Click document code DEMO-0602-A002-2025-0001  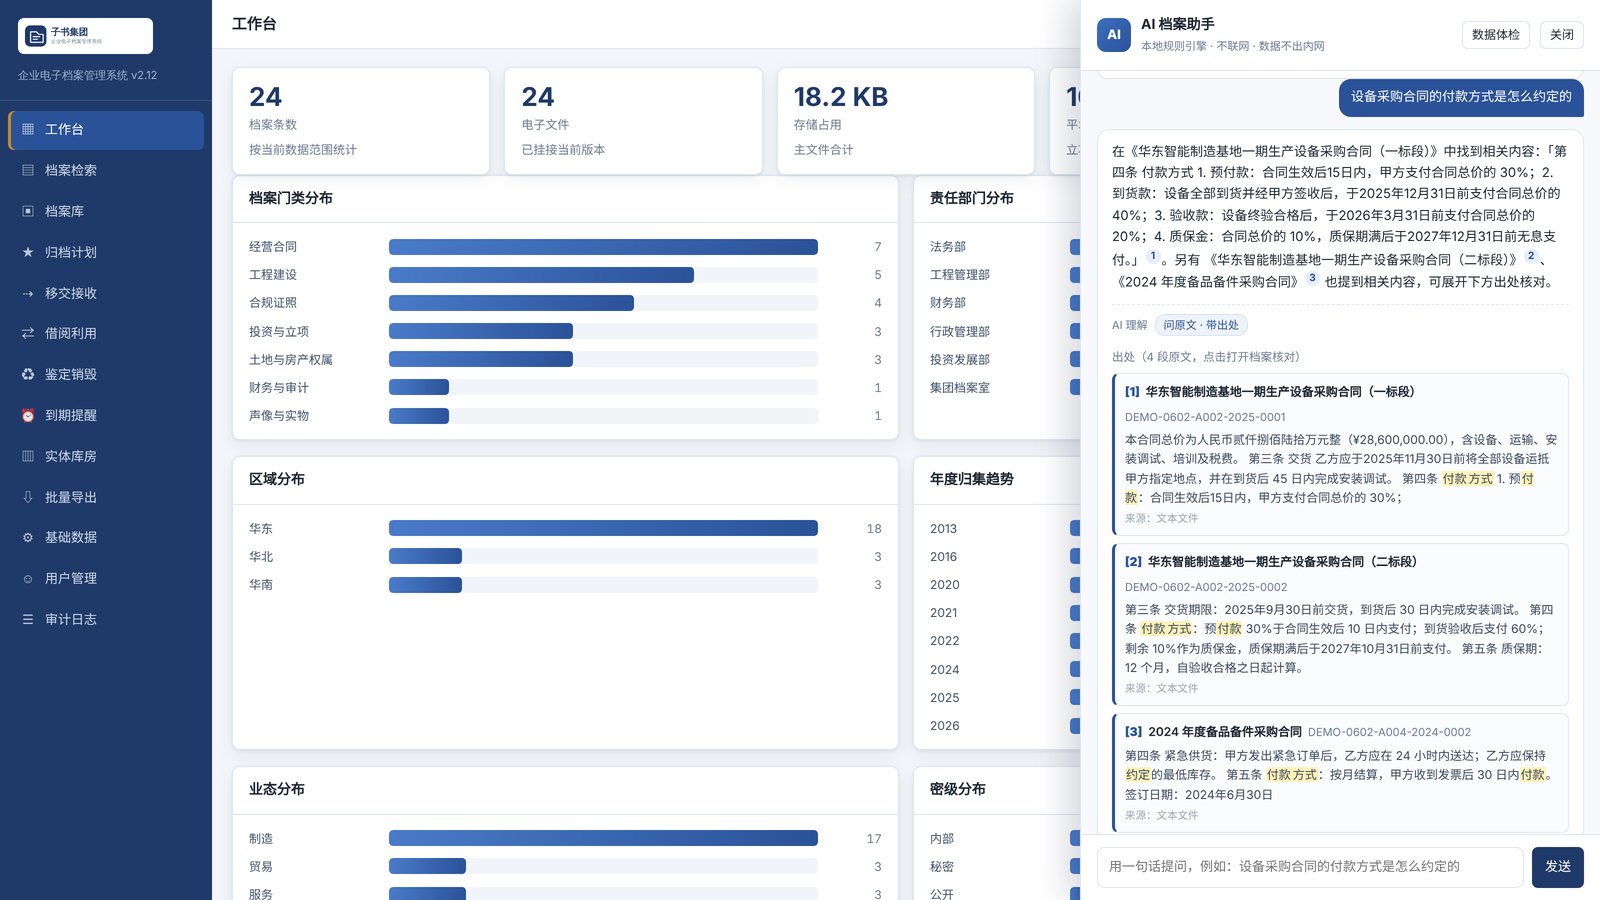click(1205, 418)
